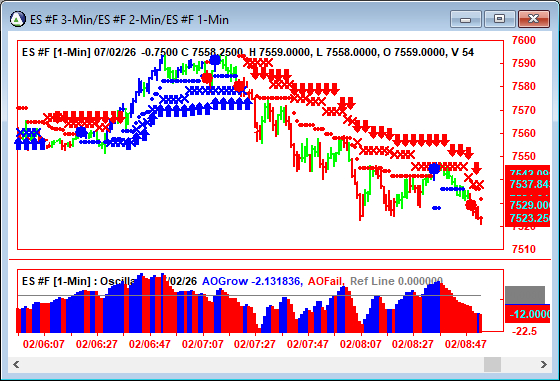Click the 7537.84 price marker
Screen dimensions: 560x381
[529, 185]
